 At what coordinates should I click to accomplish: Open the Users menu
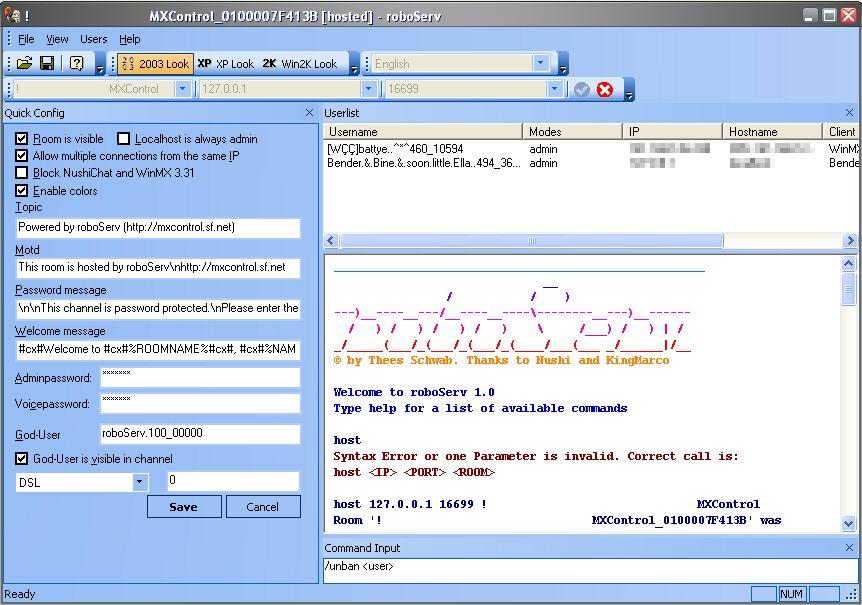93,39
